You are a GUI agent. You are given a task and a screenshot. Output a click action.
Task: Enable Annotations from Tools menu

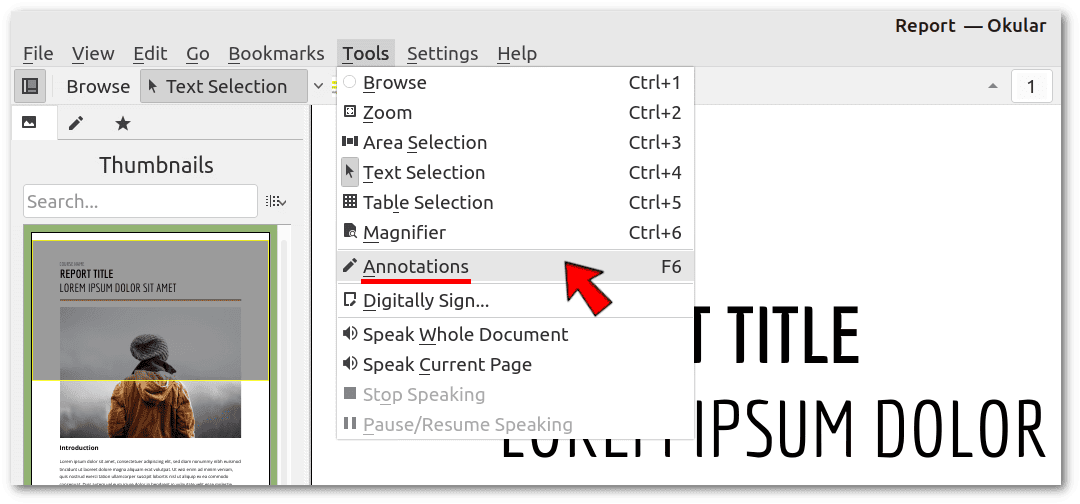click(415, 267)
